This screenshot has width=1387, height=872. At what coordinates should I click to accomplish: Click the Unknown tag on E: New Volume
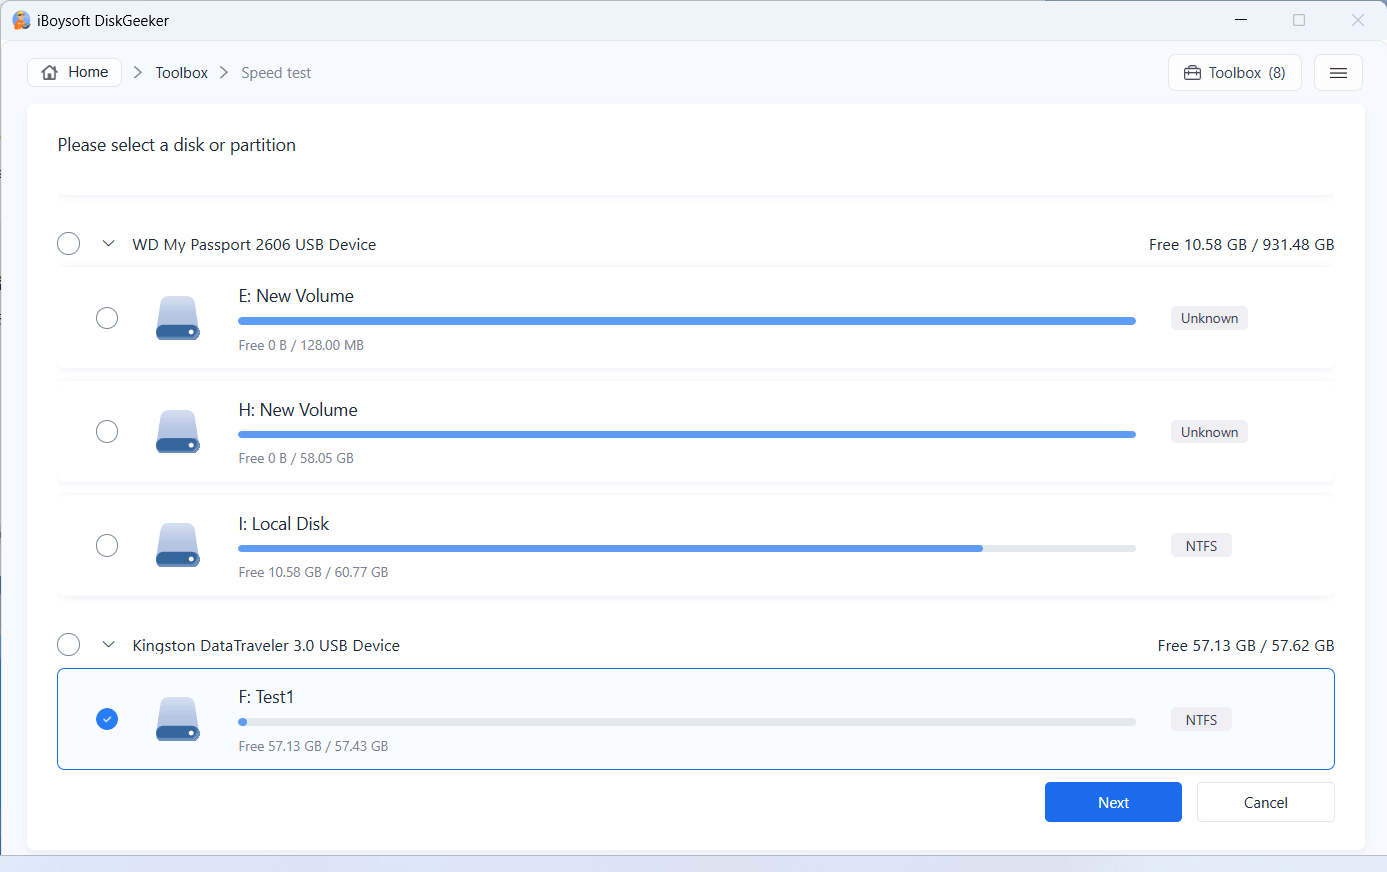(1209, 318)
